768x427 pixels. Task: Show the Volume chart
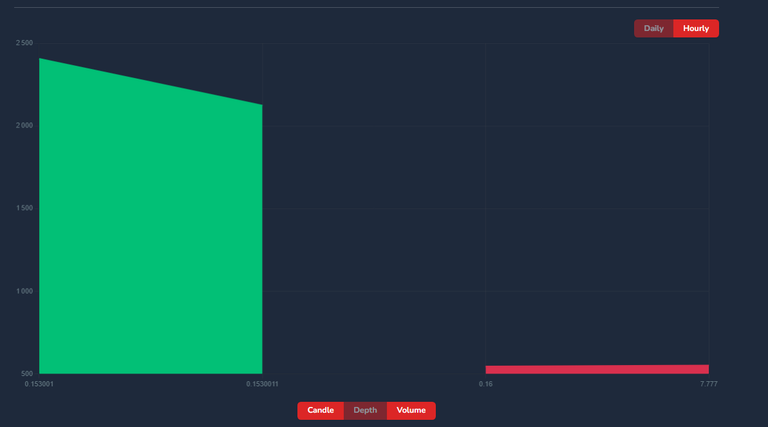pos(411,410)
